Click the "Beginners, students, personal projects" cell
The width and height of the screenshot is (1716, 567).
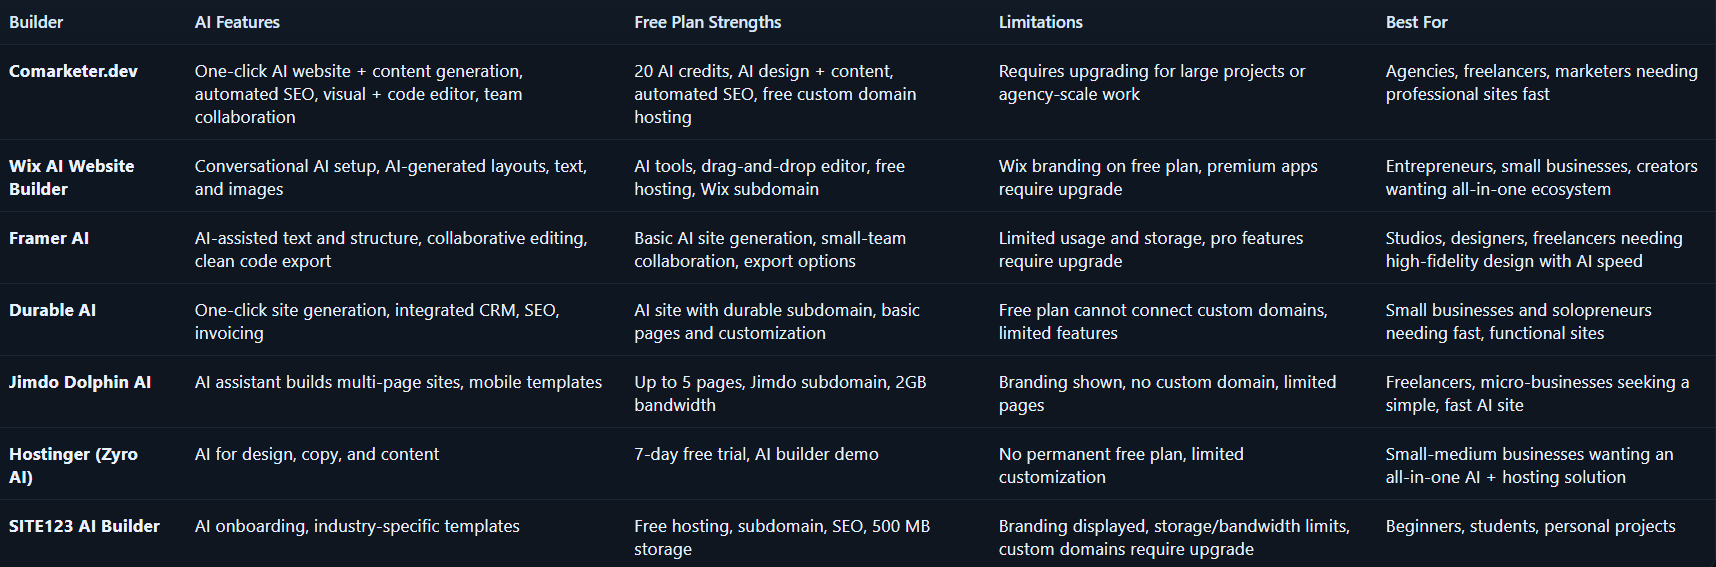[1530, 526]
